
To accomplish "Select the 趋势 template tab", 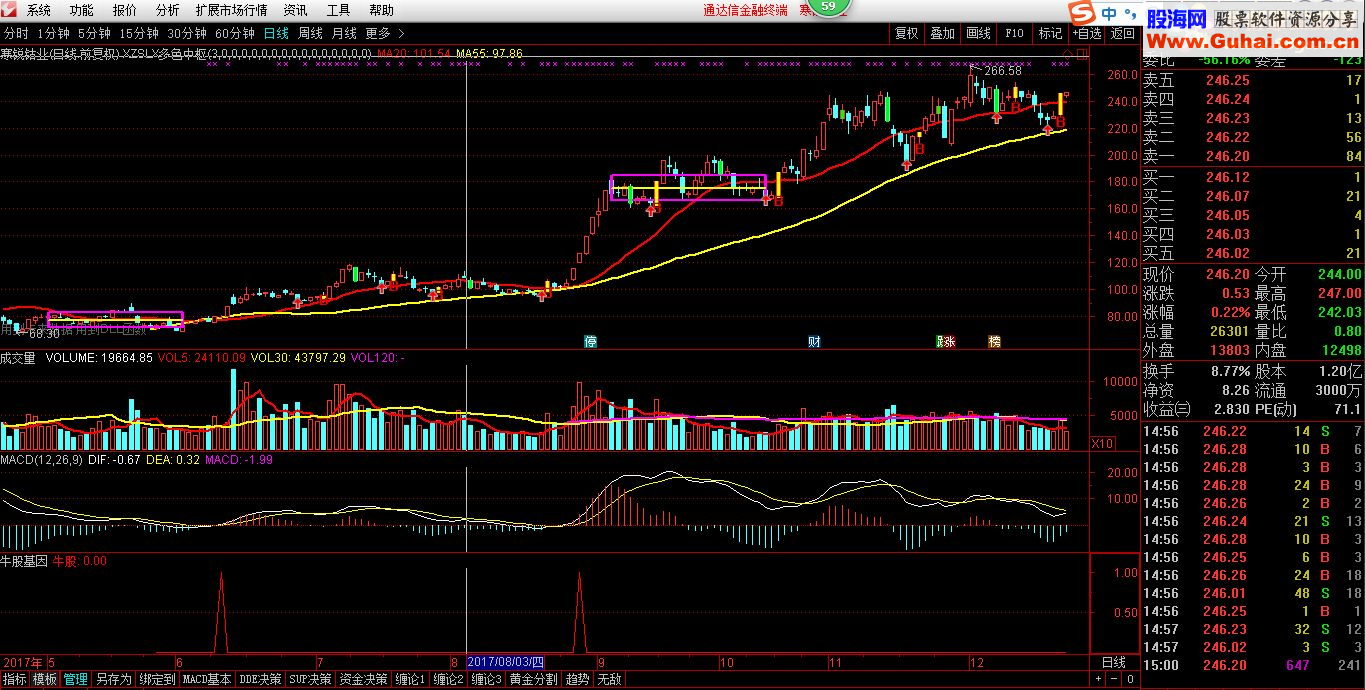I will coord(577,679).
